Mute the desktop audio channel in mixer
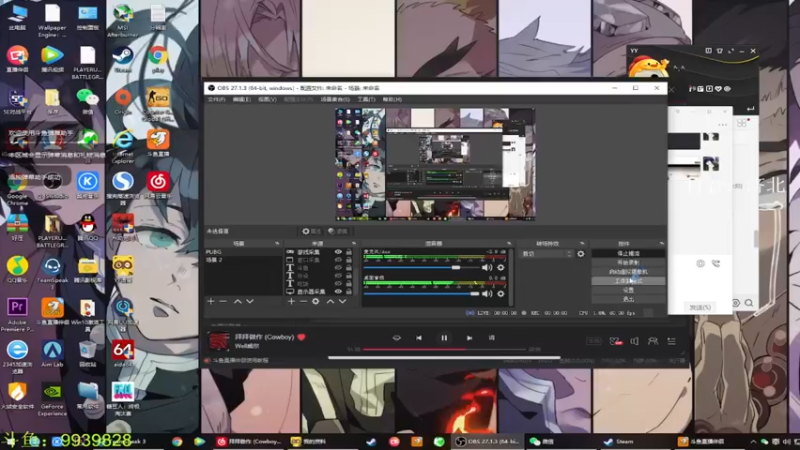Image resolution: width=800 pixels, height=450 pixels. 487,293
